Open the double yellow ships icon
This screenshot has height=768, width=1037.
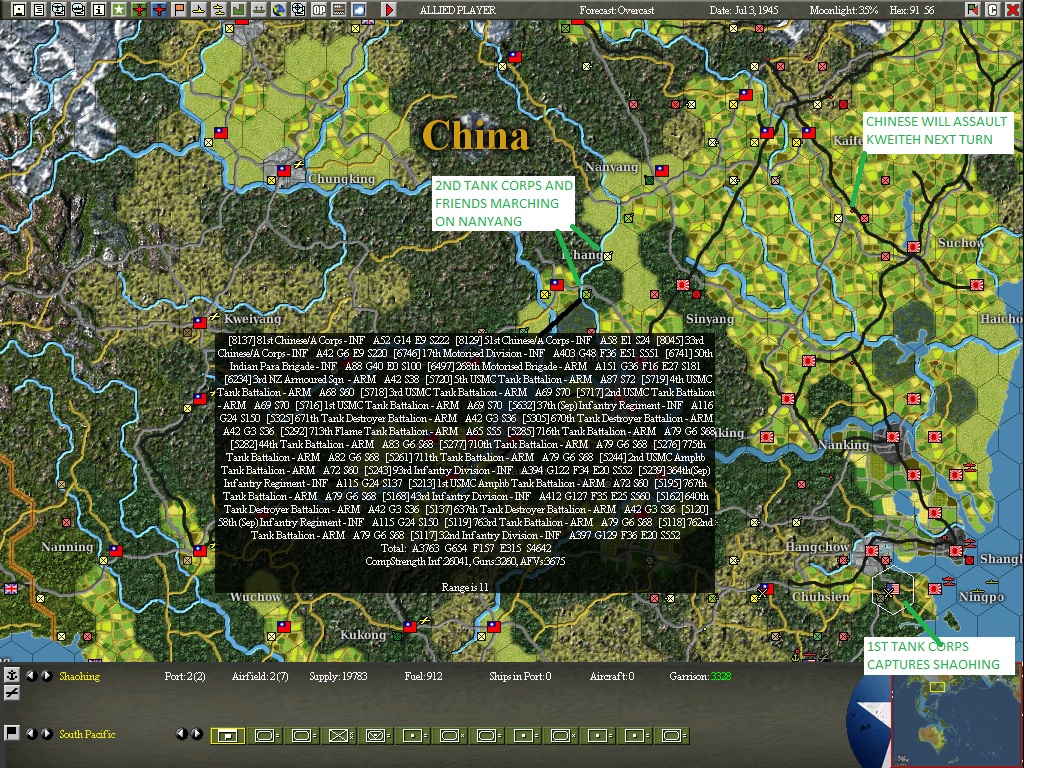coord(219,10)
